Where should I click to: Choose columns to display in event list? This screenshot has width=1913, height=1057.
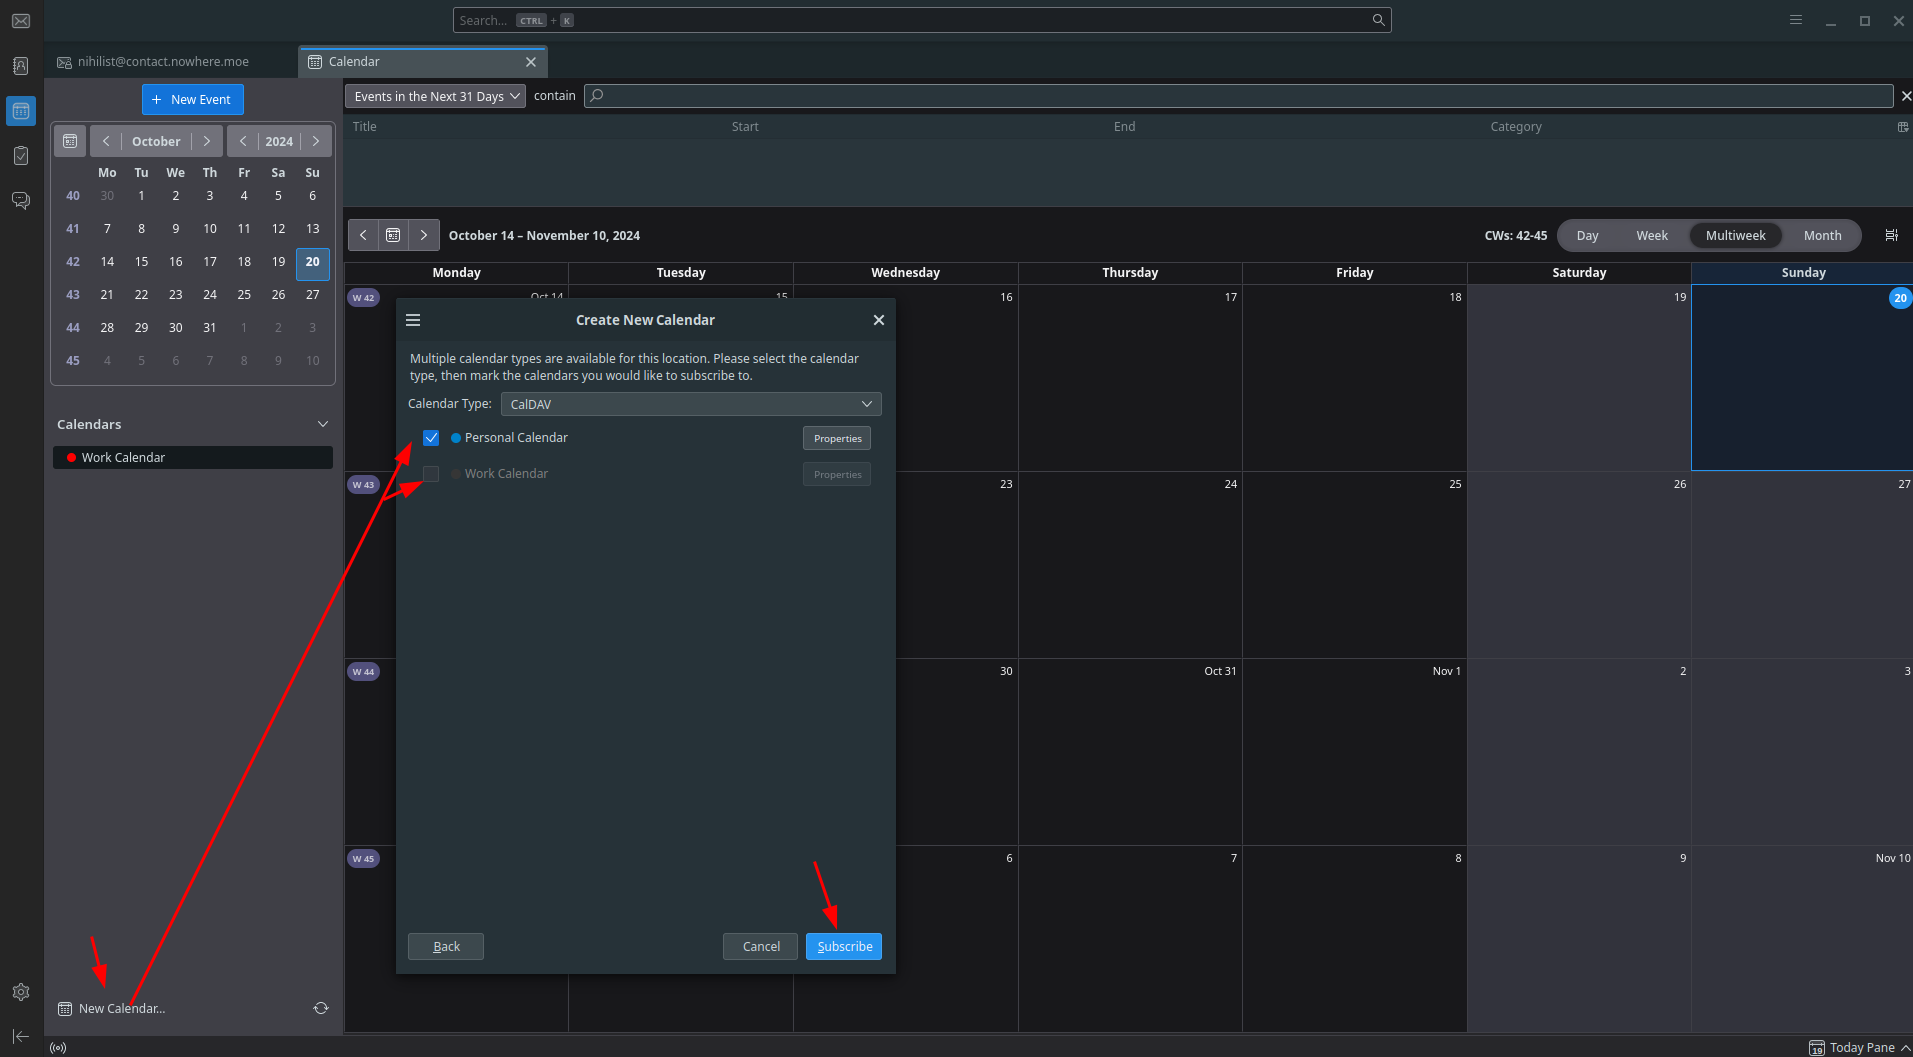point(1903,127)
